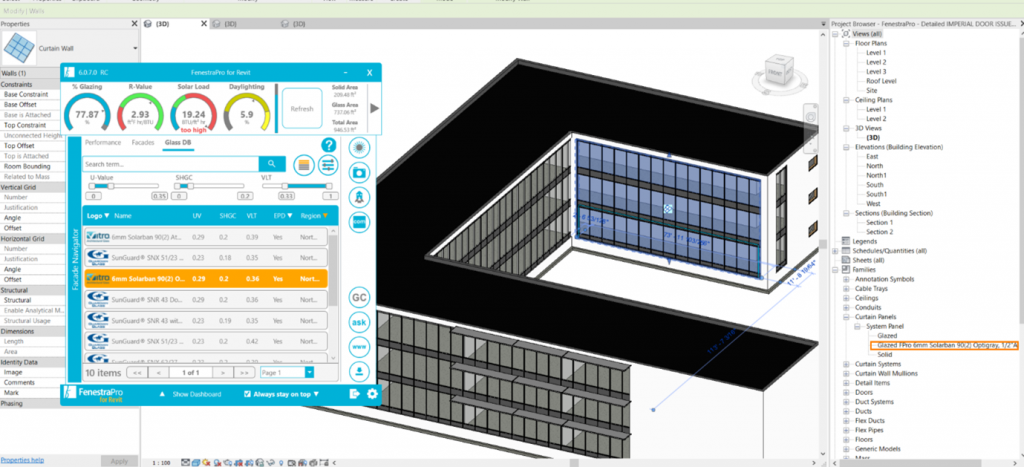Click the play arrow beside area values

(374, 108)
